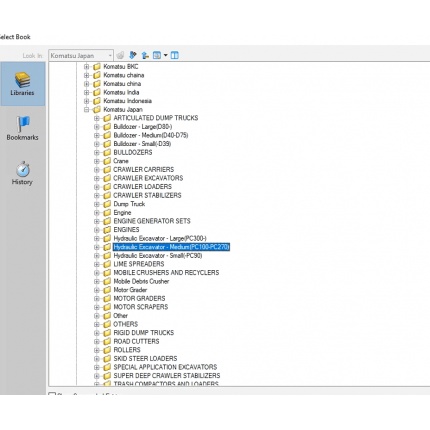This screenshot has width=430, height=430.
Task: Expand CRAWLER EXCAVATORS node
Action: click(97, 178)
